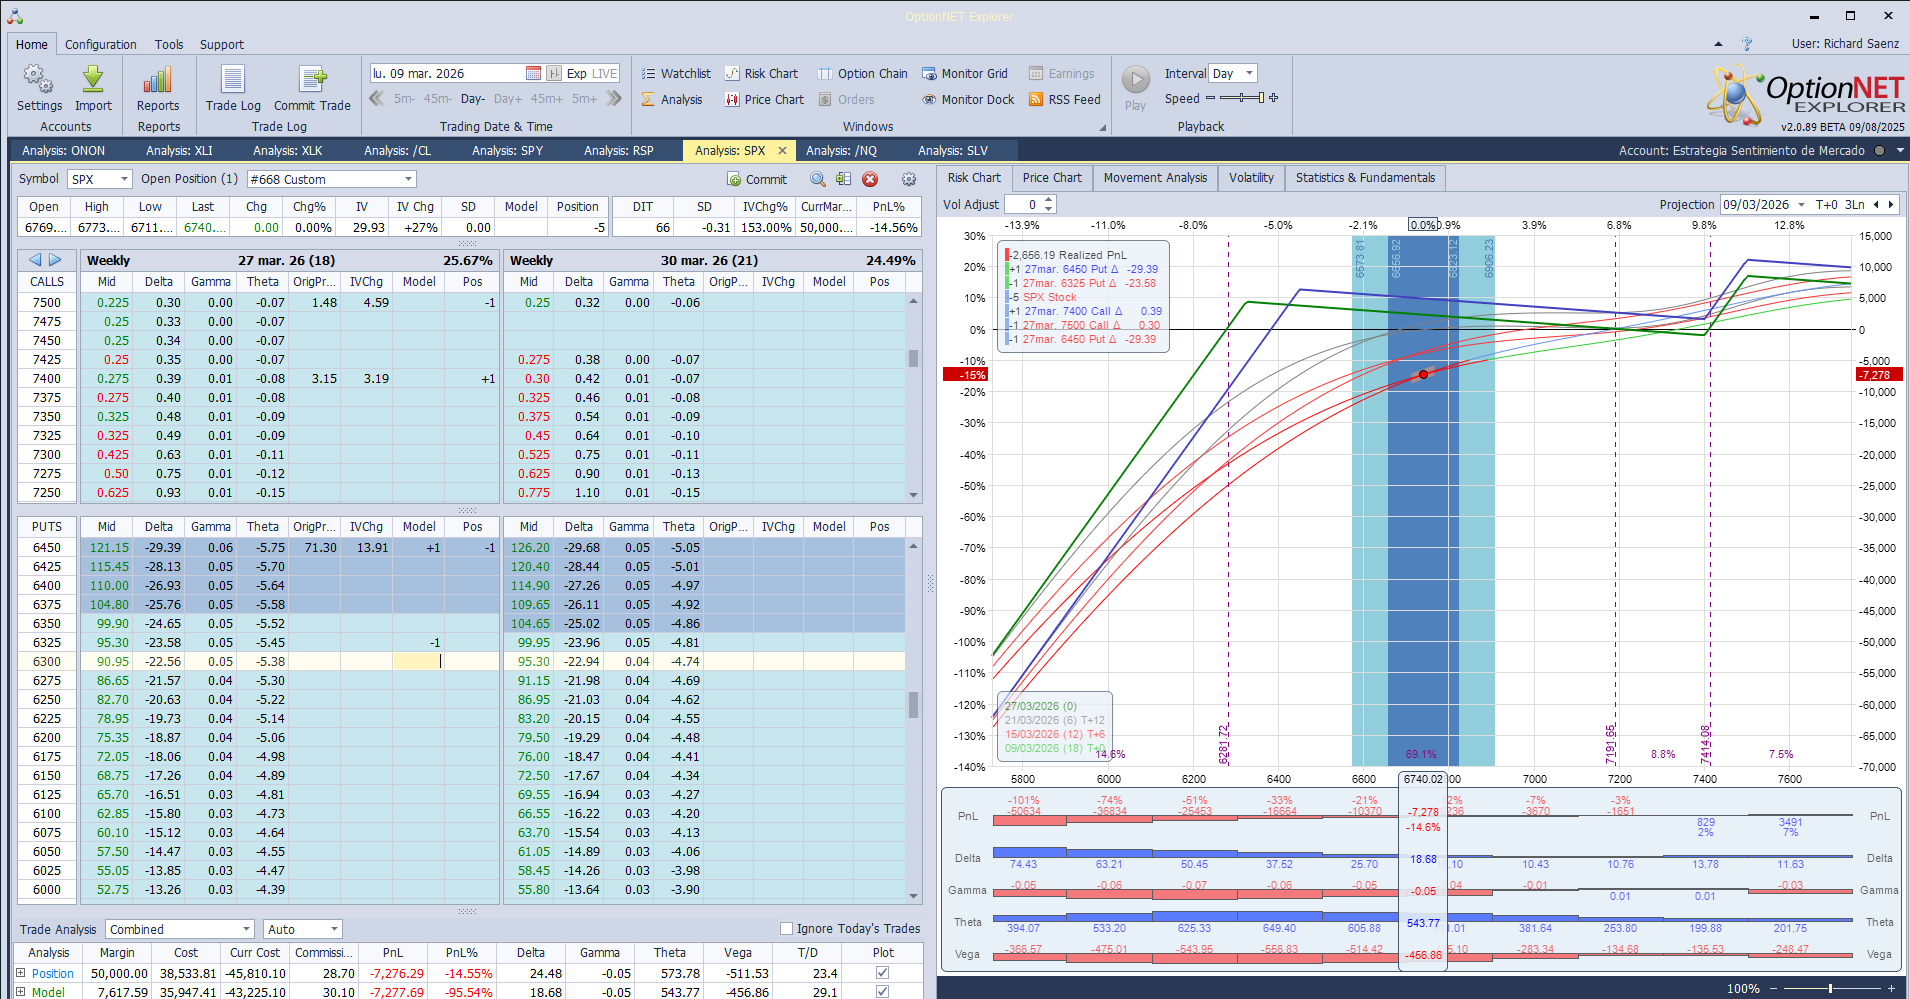Click the expiration jump icon beside Exp
This screenshot has width=1910, height=999.
[553, 73]
